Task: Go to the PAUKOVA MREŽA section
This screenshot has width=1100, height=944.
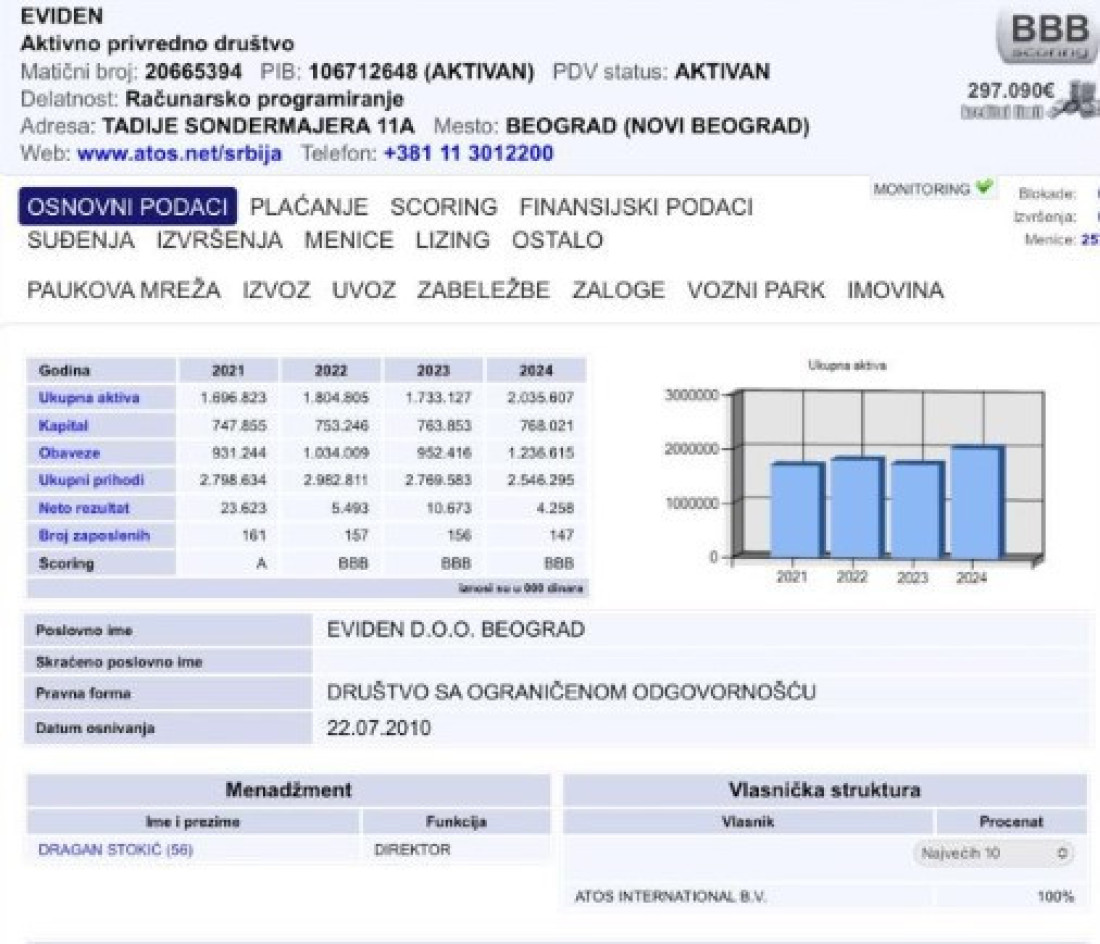Action: click(124, 290)
